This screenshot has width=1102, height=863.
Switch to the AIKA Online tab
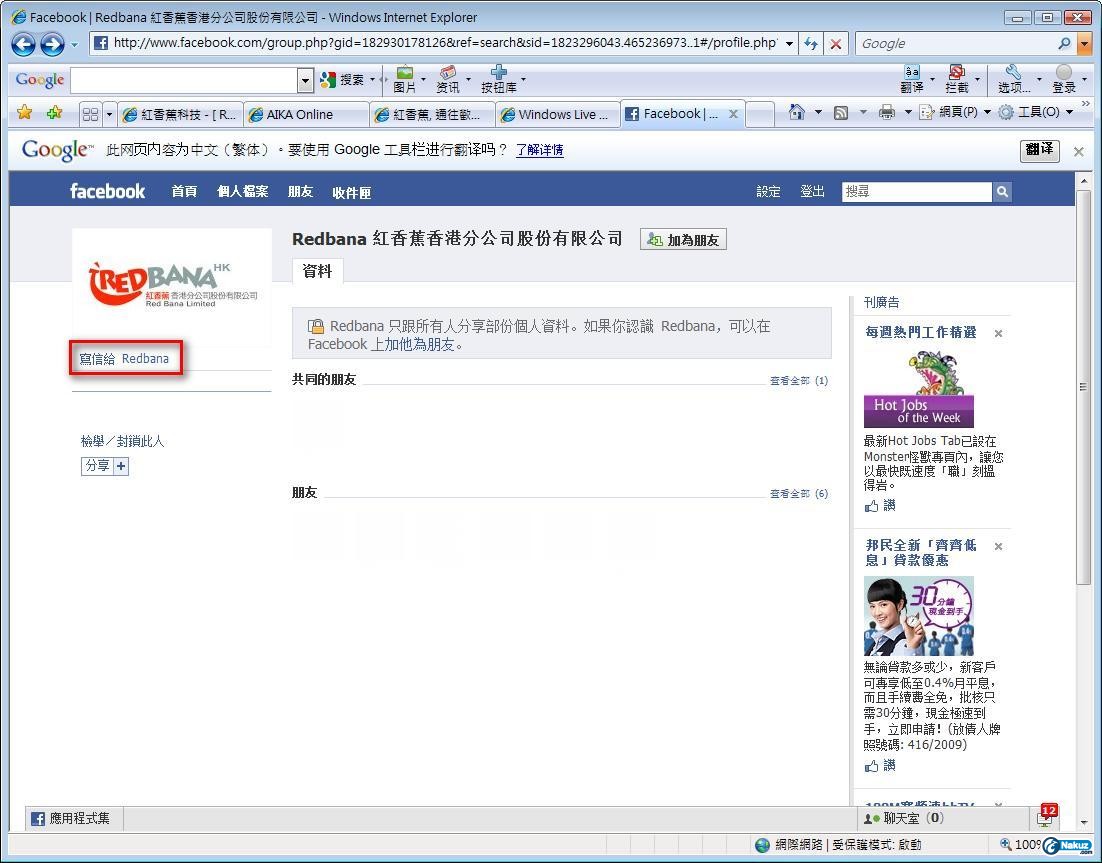pos(306,114)
